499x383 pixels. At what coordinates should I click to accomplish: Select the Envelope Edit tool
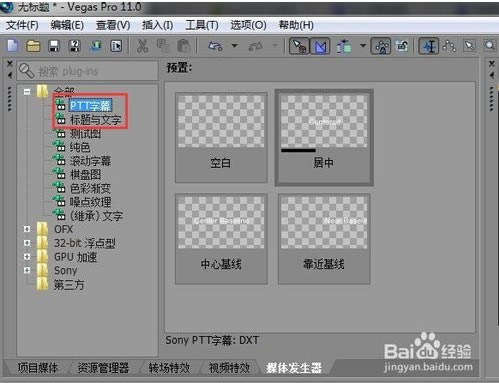point(449,46)
